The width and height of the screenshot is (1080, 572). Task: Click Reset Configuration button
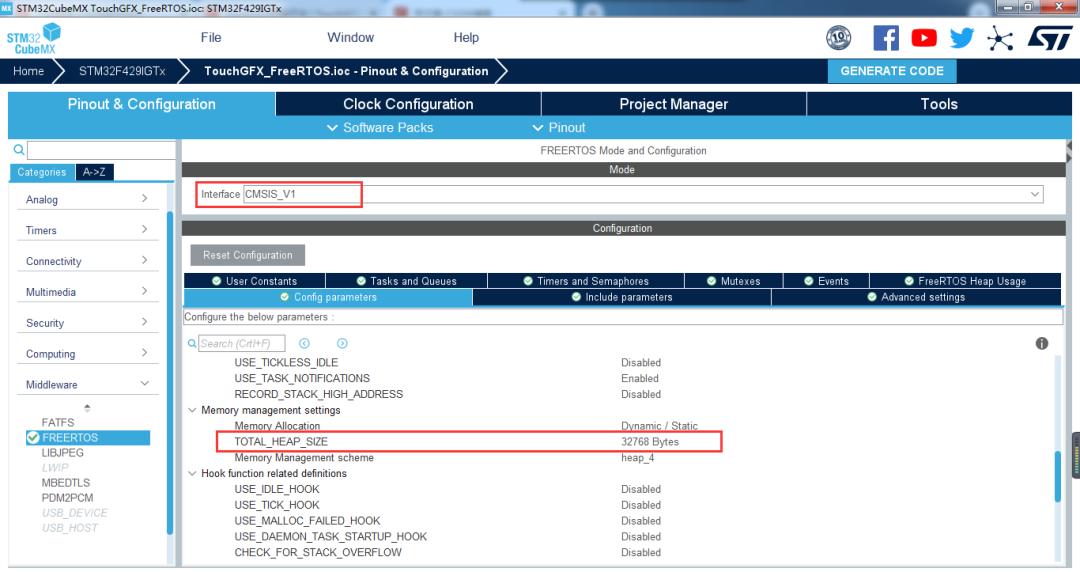pyautogui.click(x=247, y=255)
